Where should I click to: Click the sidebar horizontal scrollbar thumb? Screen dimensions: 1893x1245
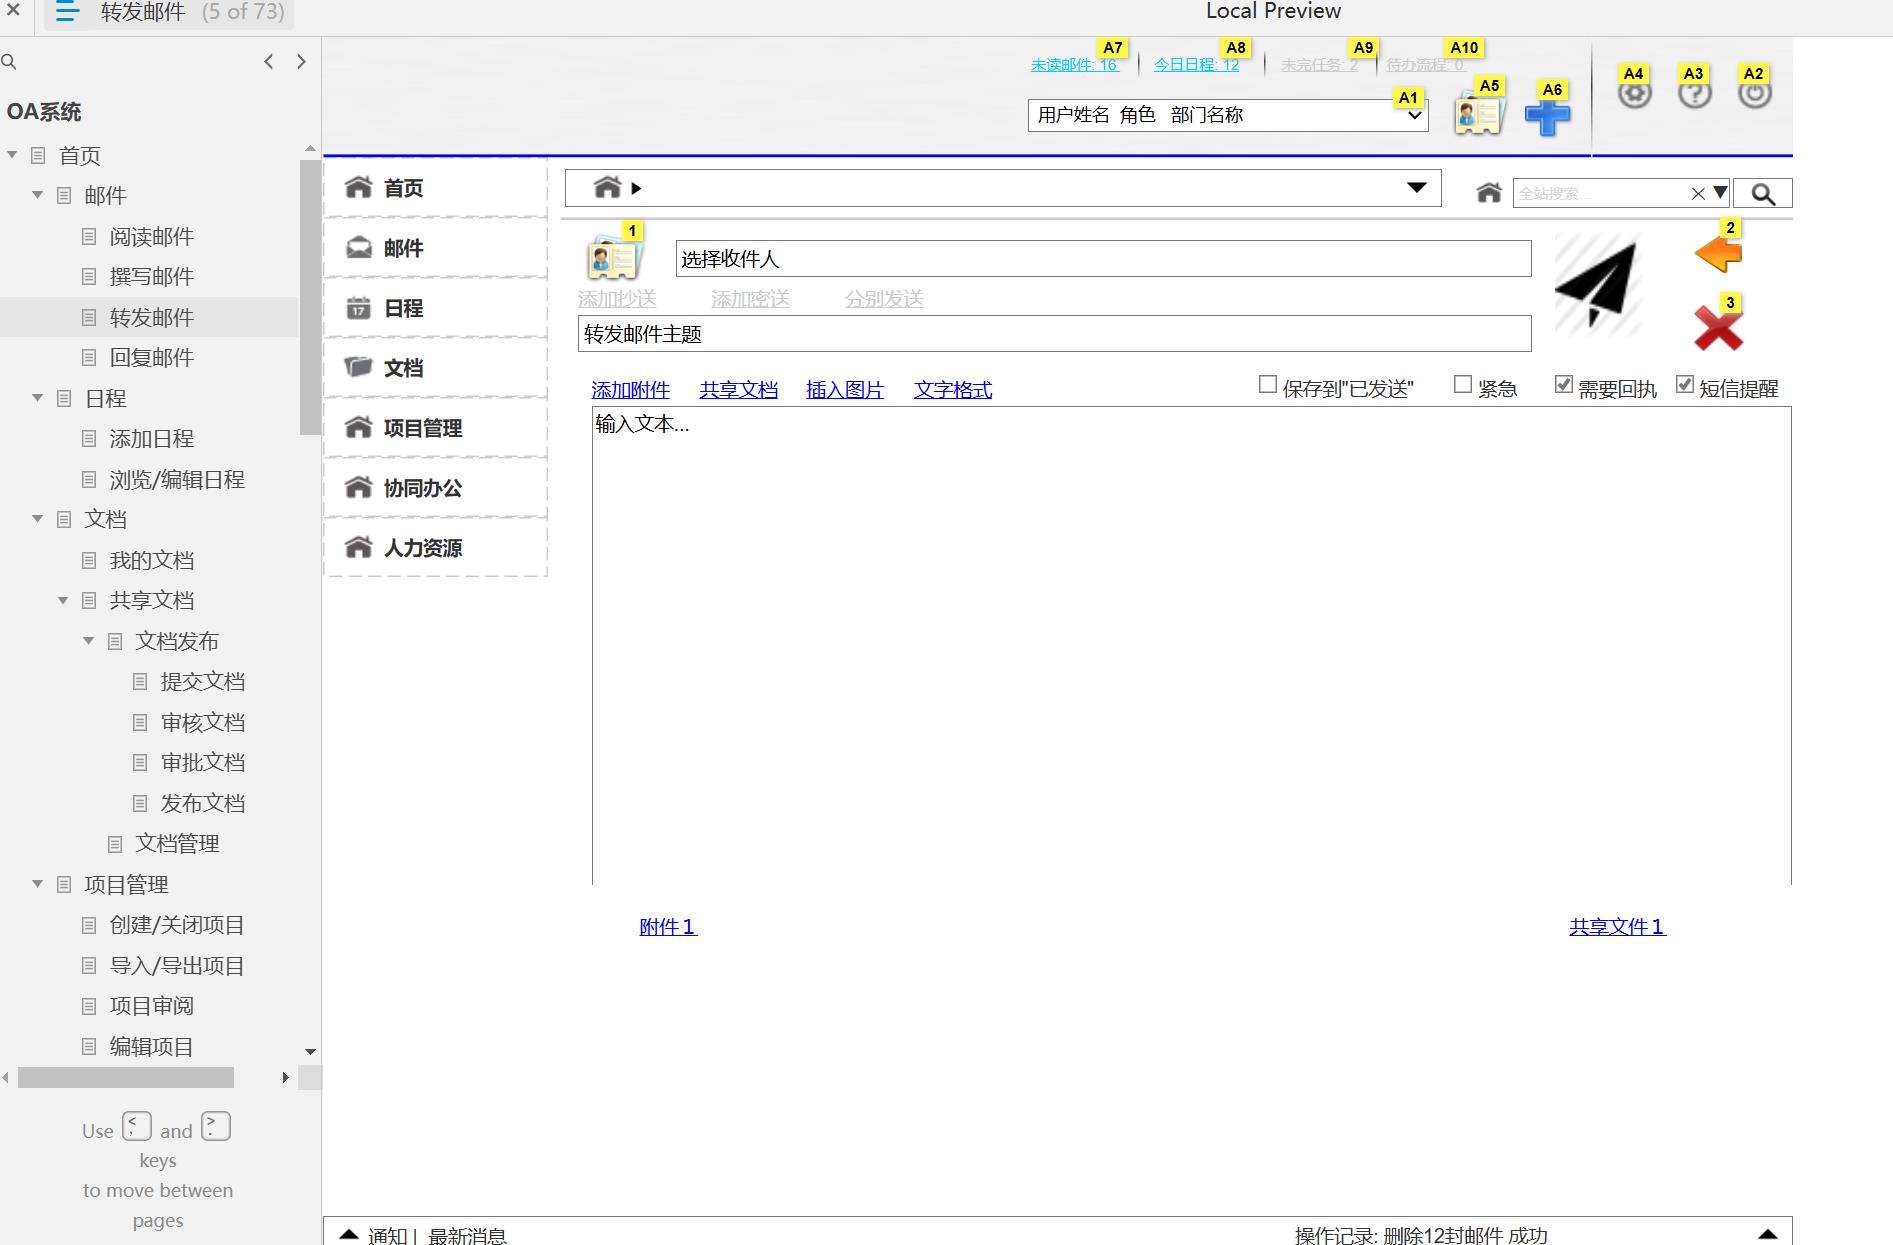point(126,1077)
